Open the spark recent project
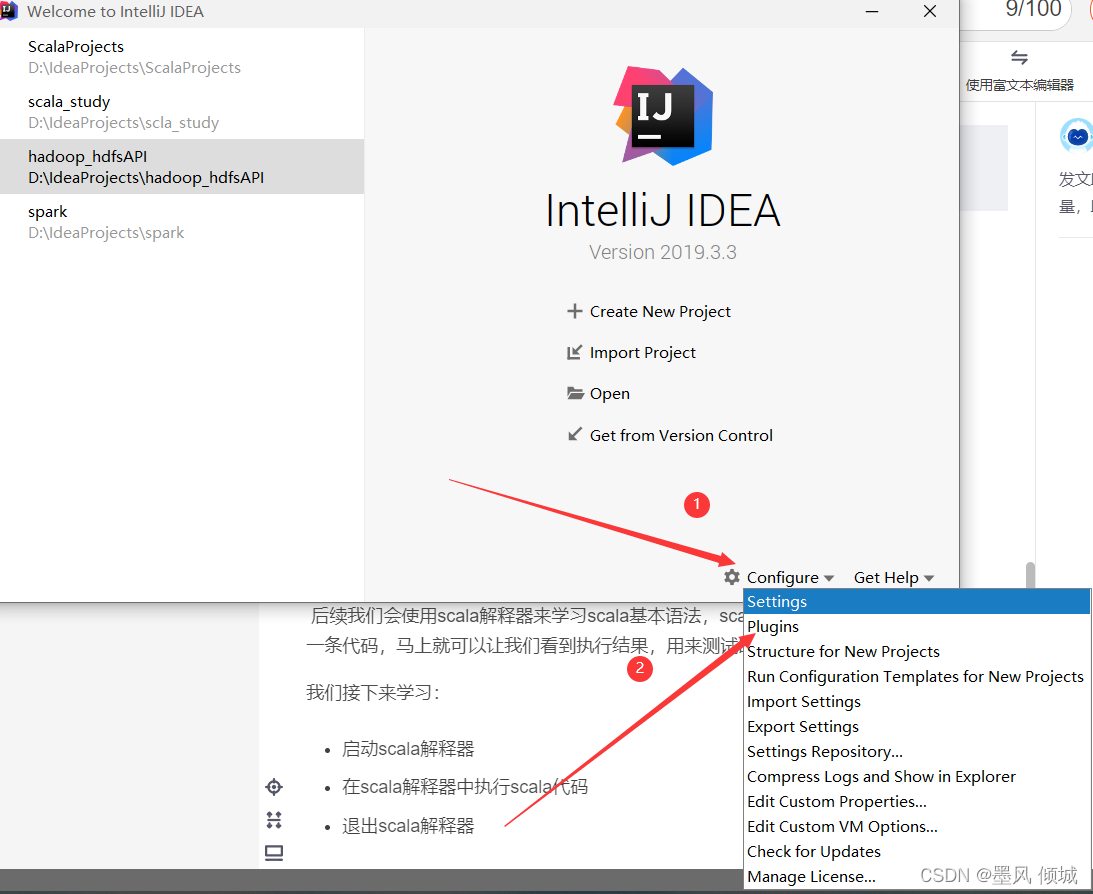 tap(182, 222)
